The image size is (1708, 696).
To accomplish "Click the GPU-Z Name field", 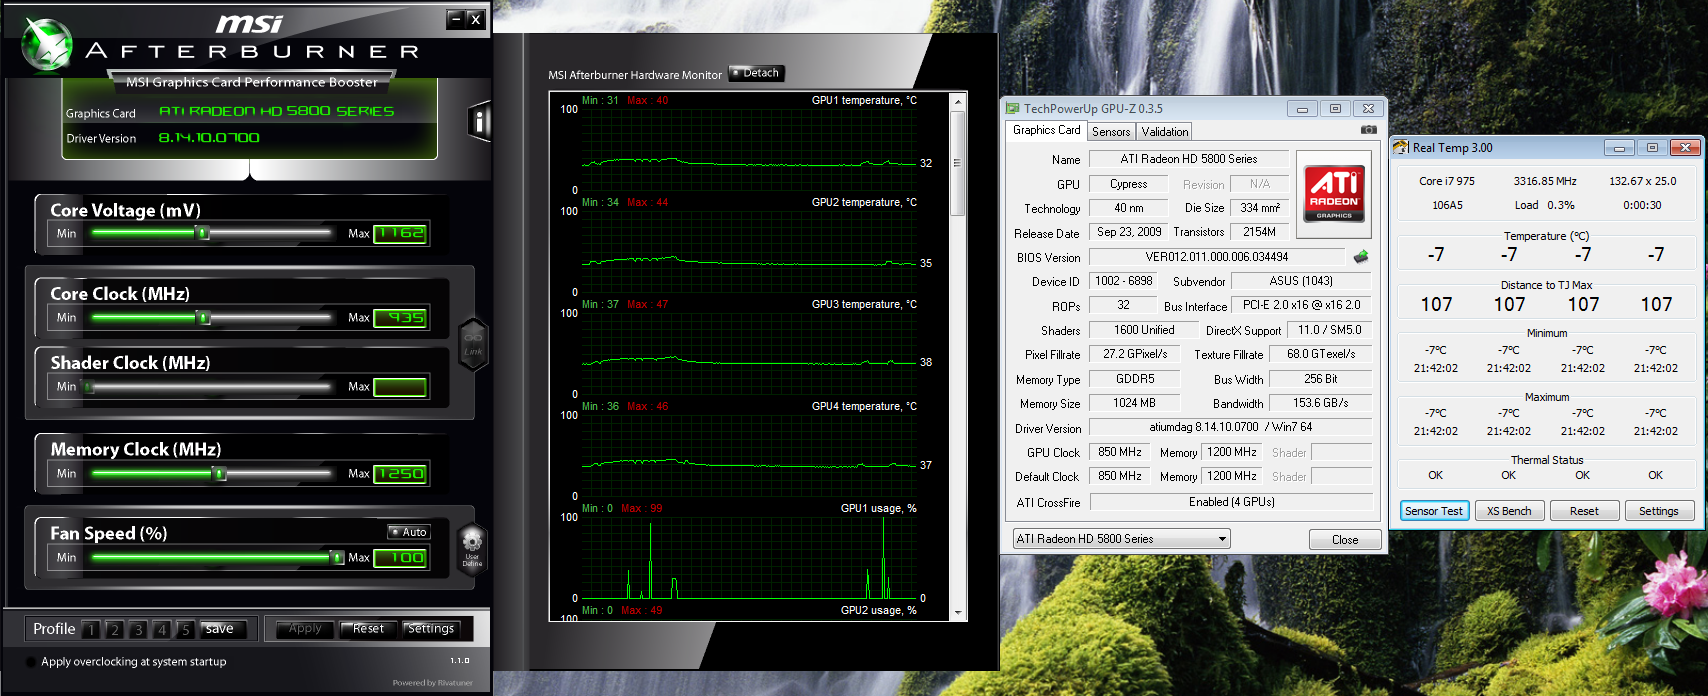I will click(1188, 159).
